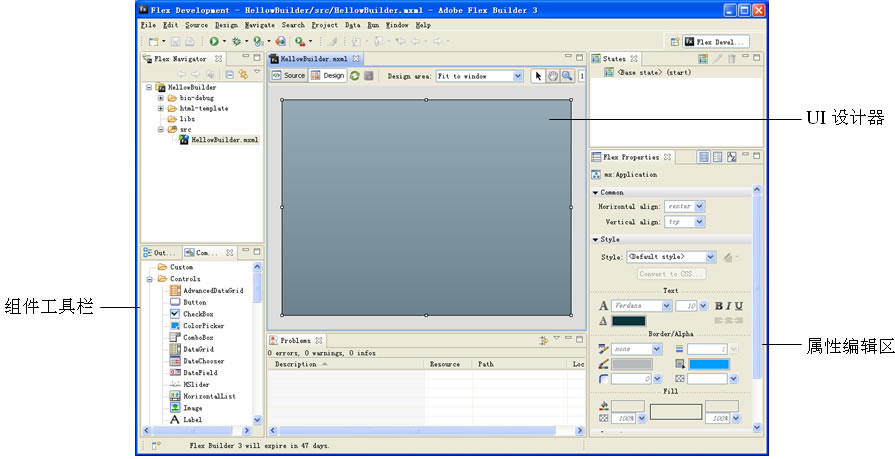
Task: Click the New State icon in States panel
Action: 703,58
